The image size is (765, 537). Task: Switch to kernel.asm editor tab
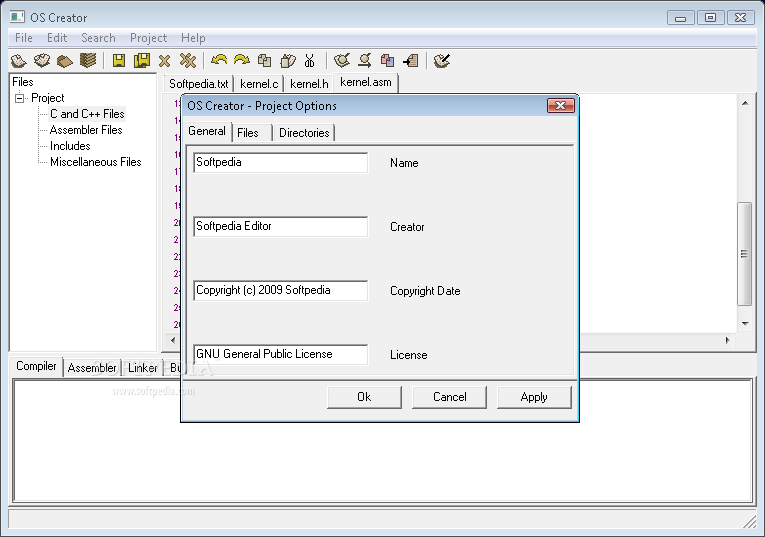pos(366,82)
